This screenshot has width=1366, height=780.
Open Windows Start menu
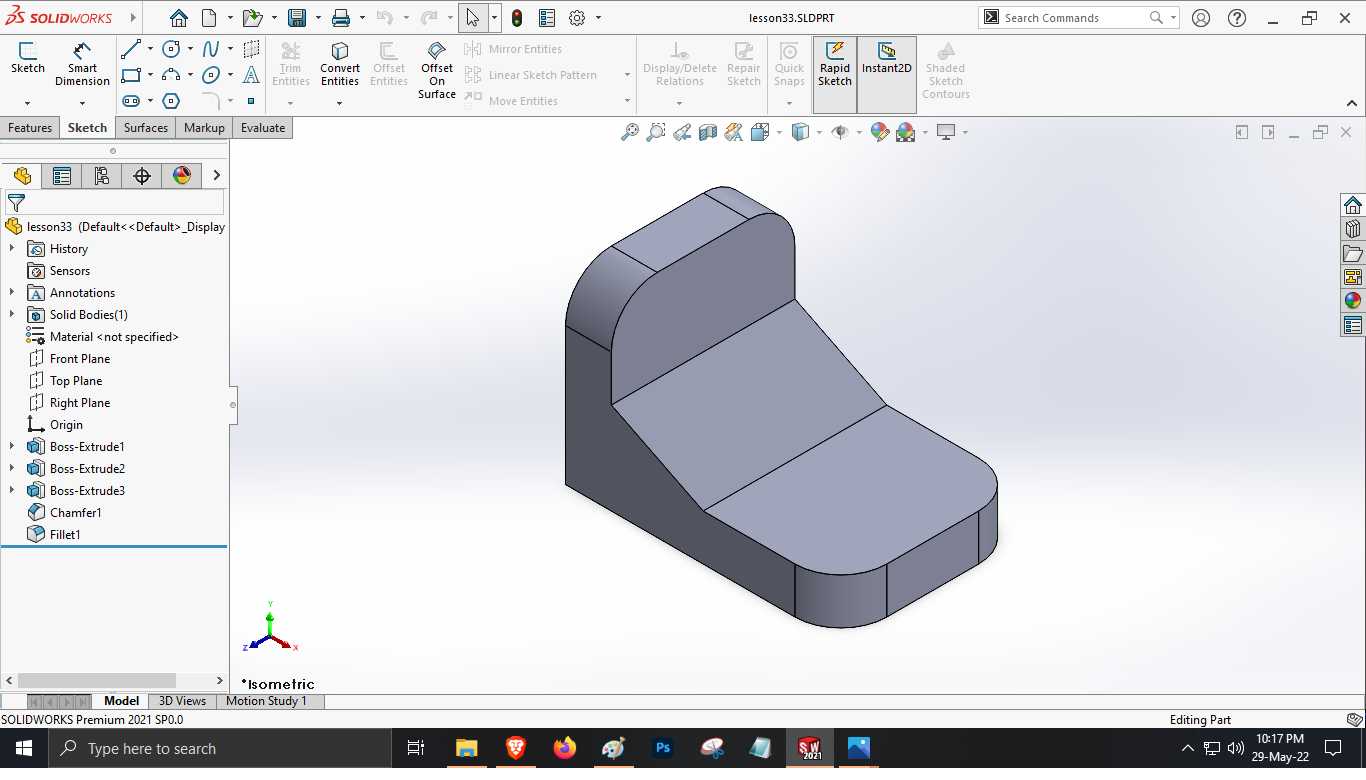point(24,749)
